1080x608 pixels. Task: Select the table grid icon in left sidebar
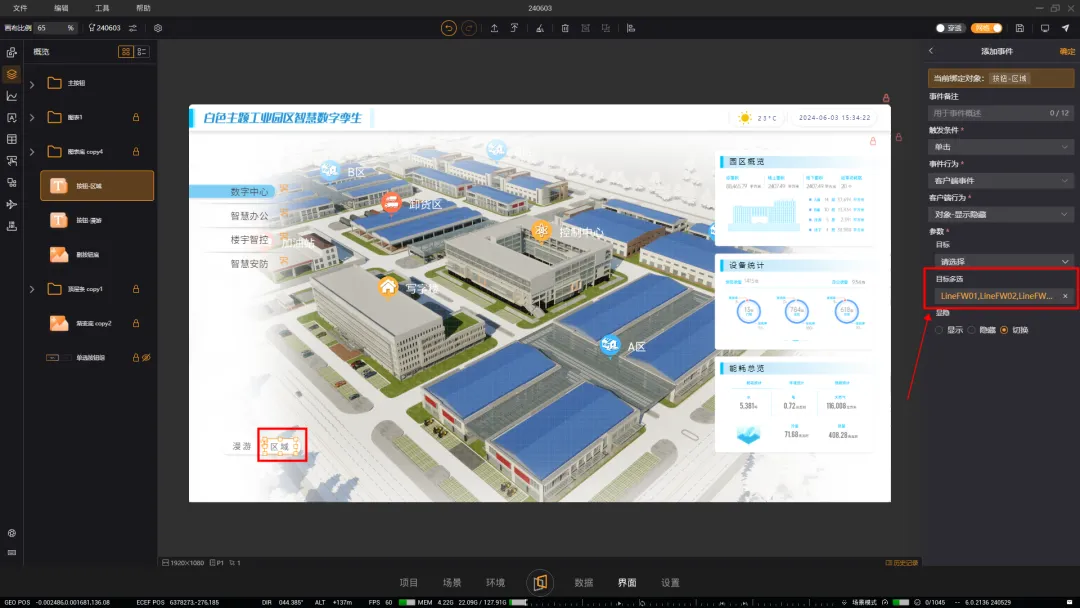pos(12,139)
